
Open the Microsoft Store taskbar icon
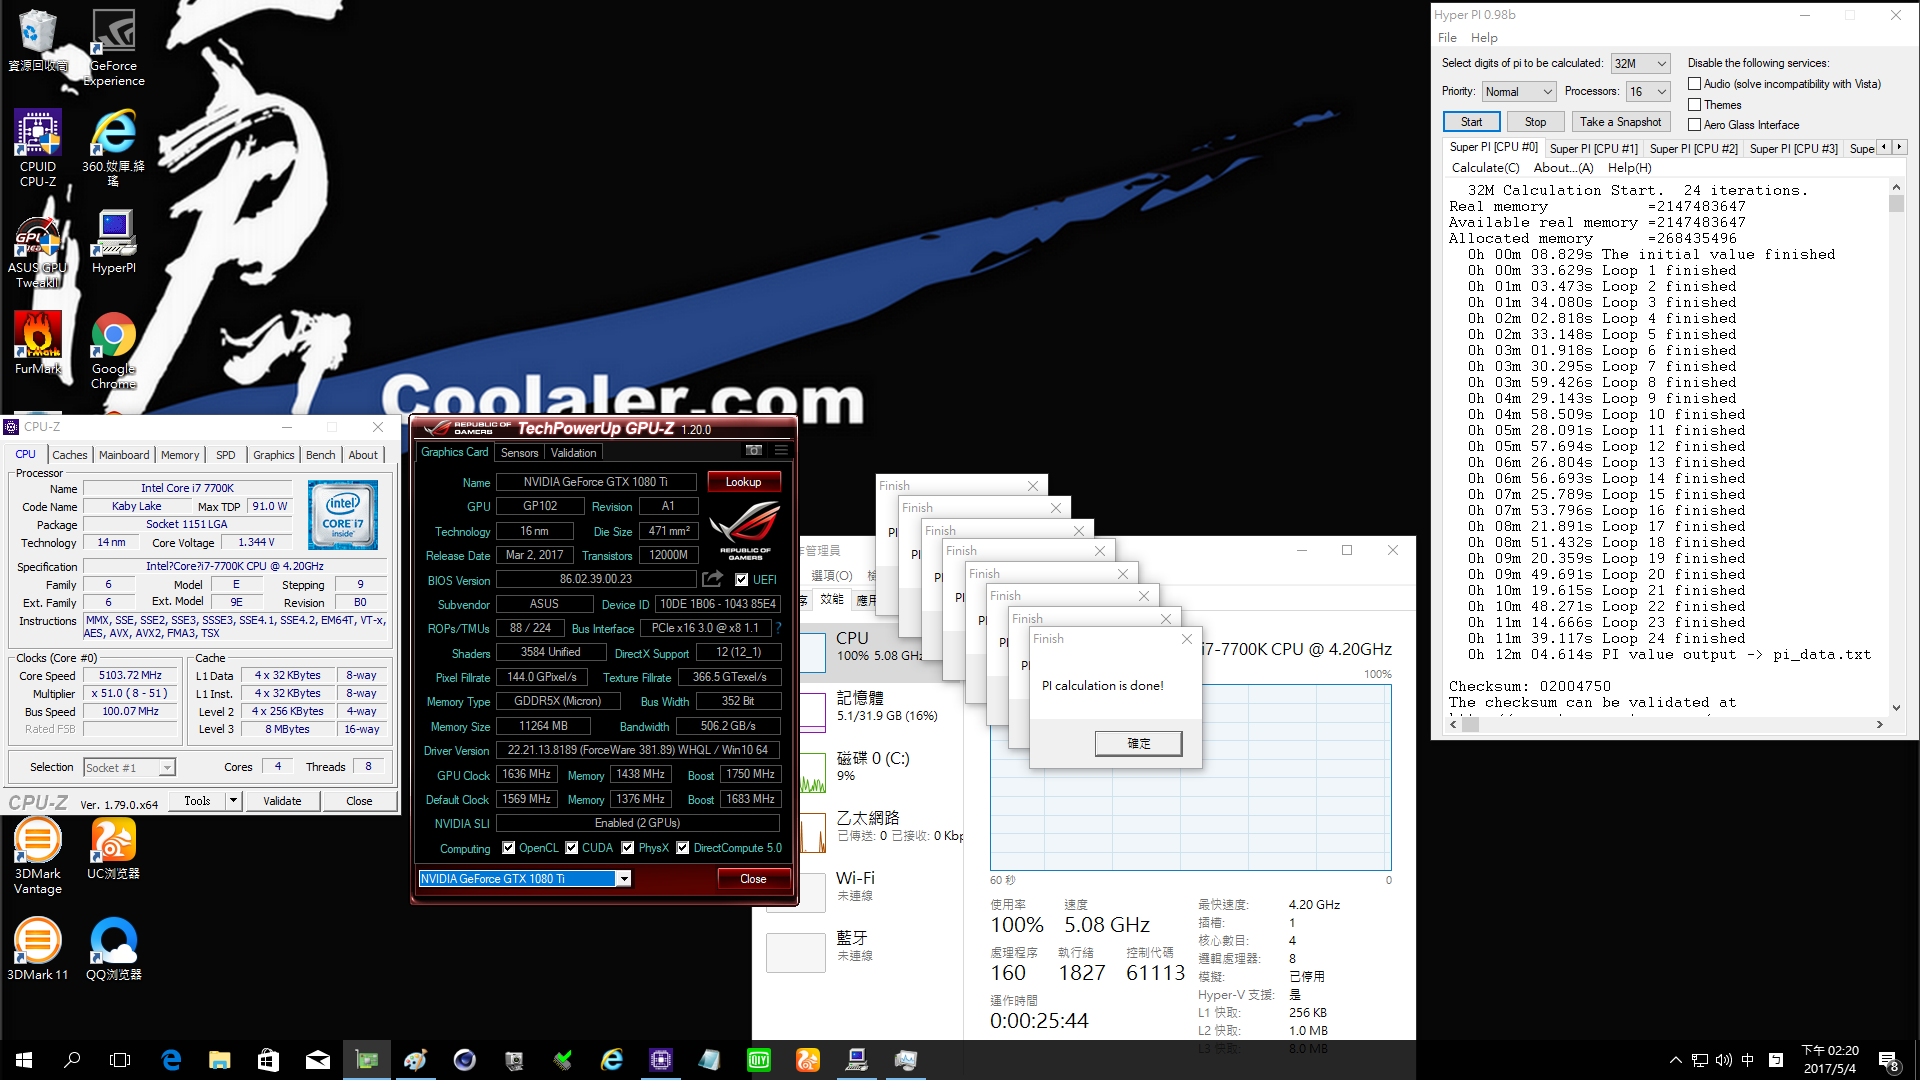(x=268, y=1060)
